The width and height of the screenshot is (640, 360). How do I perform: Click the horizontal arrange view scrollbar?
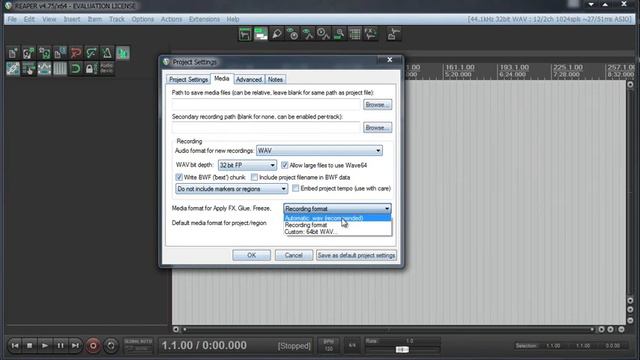click(388, 329)
